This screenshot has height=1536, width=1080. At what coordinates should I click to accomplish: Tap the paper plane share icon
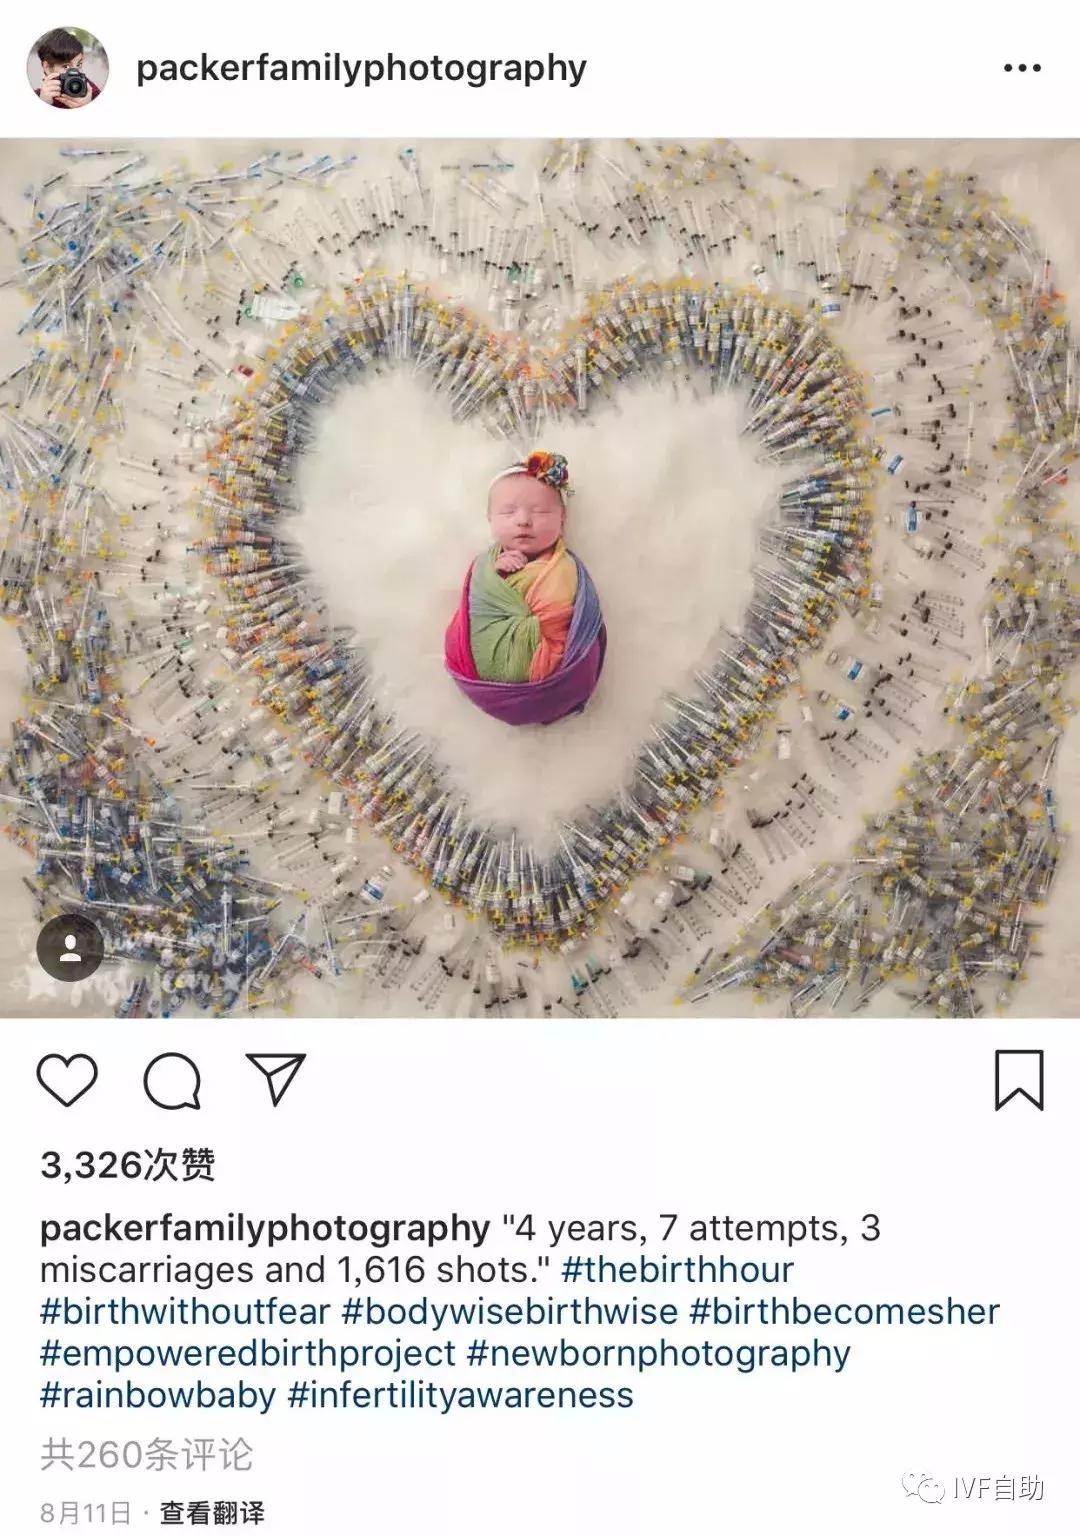[x=275, y=1078]
